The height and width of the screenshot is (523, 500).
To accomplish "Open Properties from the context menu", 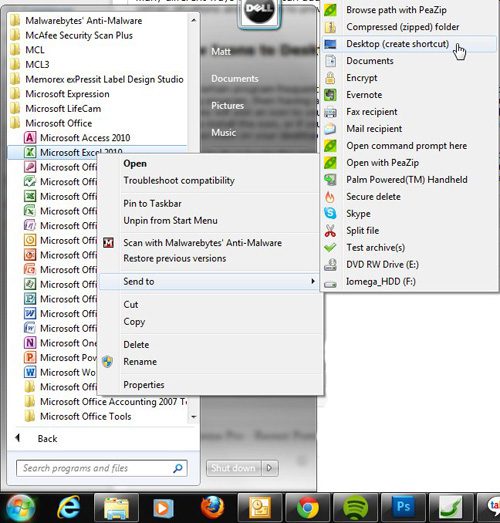I will point(144,385).
